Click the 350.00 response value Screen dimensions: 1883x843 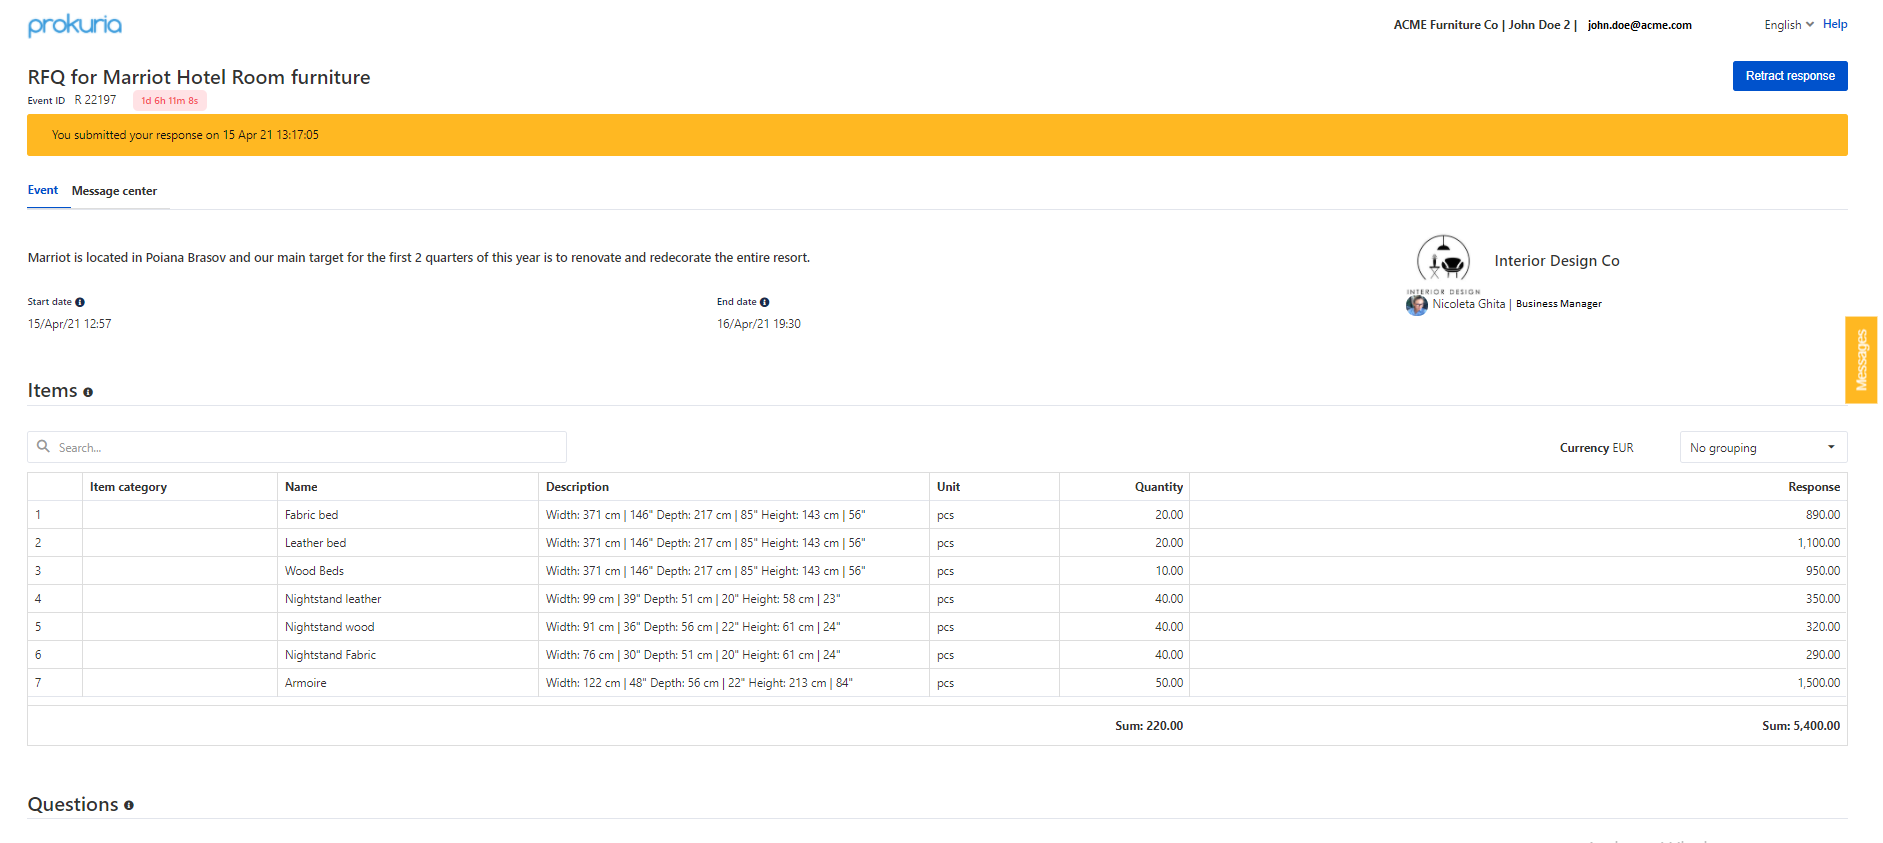(x=1822, y=599)
